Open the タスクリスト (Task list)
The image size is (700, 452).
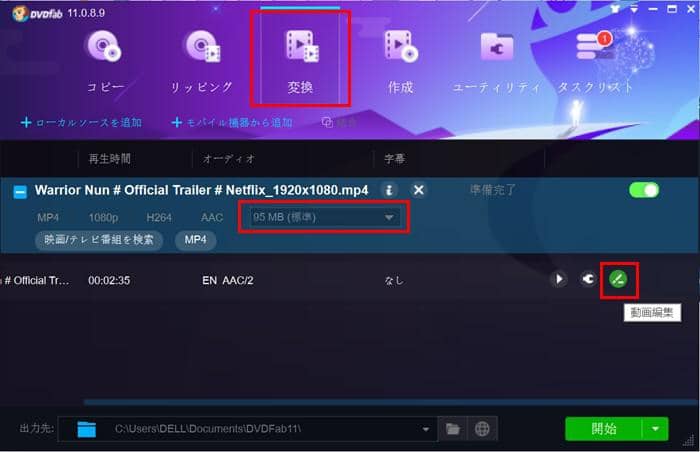point(595,62)
